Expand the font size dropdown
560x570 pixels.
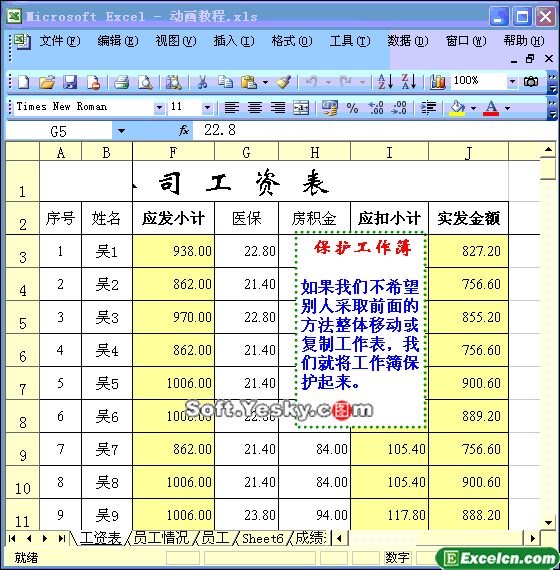tap(207, 107)
